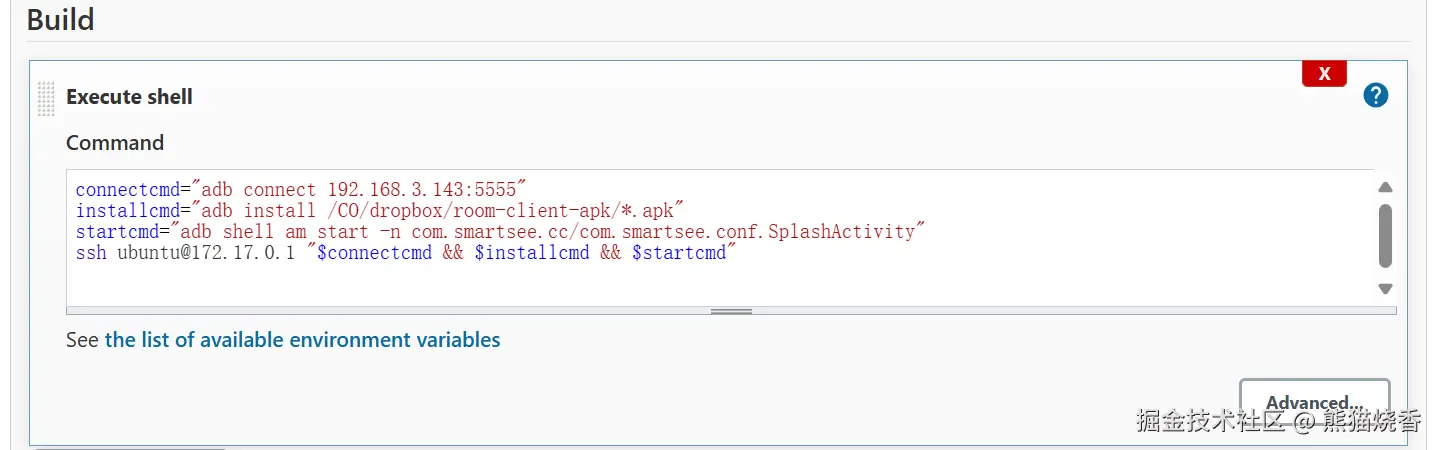
Task: Click the command box scroll-up arrow
Action: click(1385, 187)
